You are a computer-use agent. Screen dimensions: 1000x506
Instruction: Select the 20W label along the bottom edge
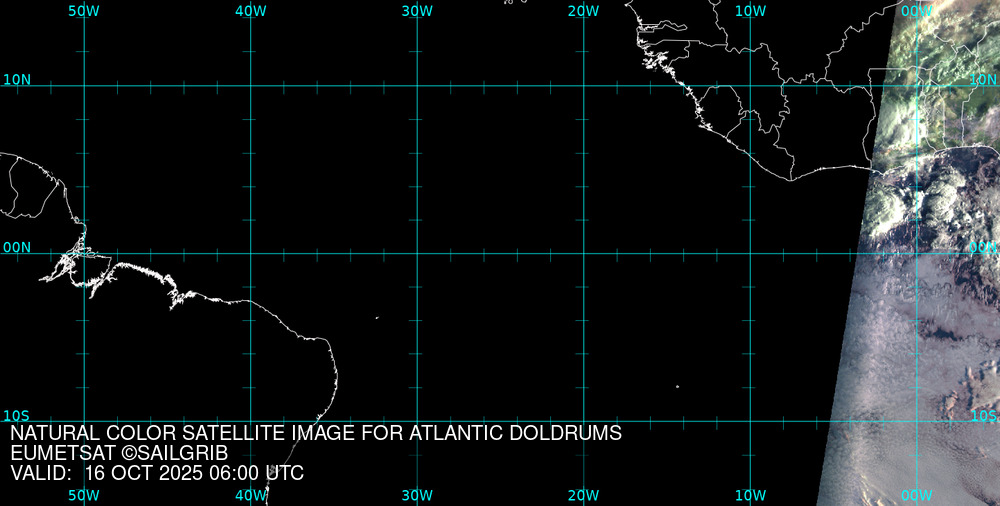583,495
